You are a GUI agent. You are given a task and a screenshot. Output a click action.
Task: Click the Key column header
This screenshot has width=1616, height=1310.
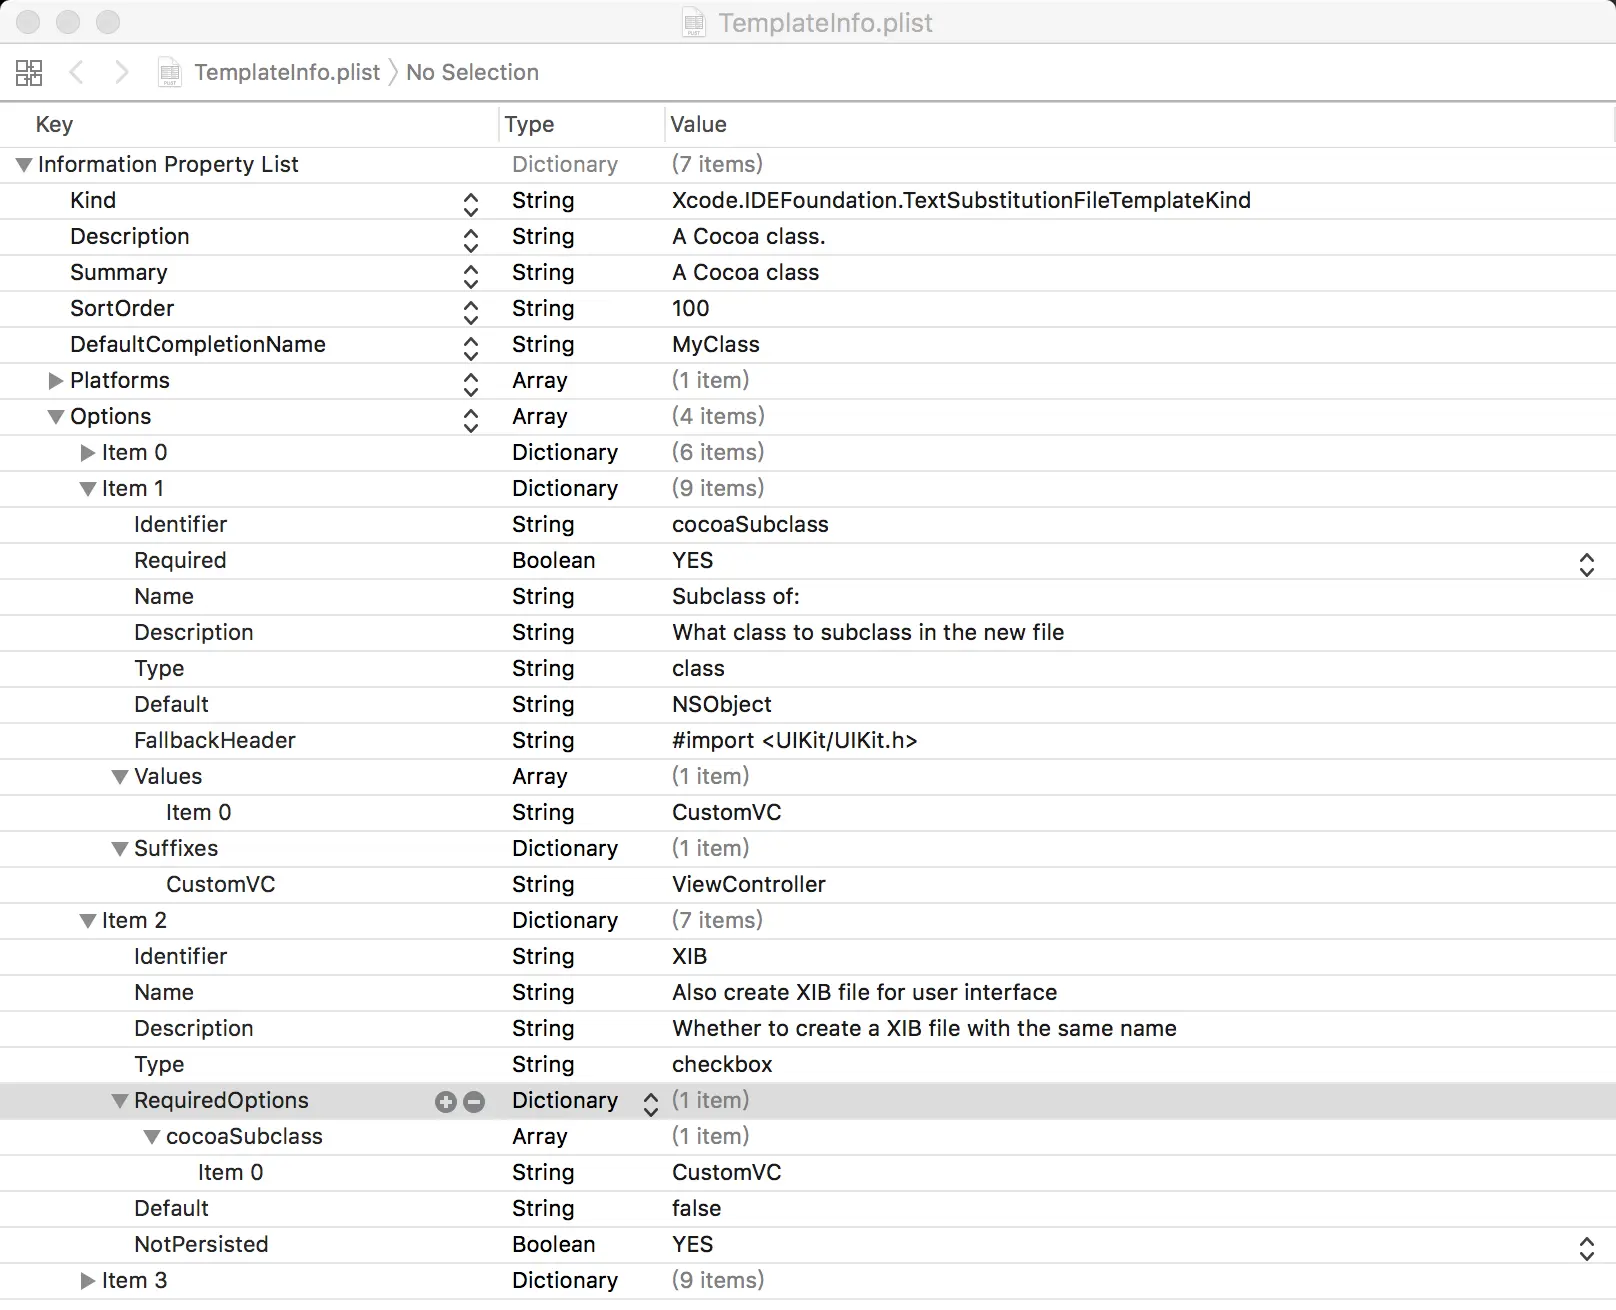(x=54, y=124)
